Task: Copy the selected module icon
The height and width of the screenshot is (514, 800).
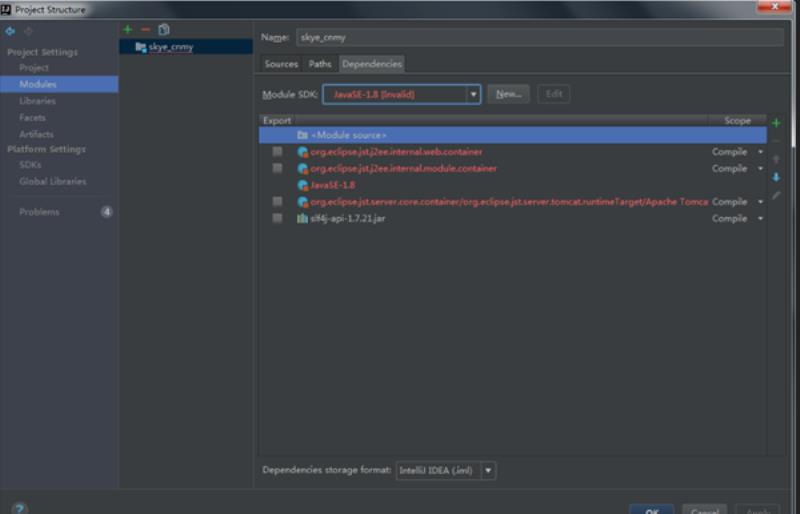Action: [x=164, y=30]
